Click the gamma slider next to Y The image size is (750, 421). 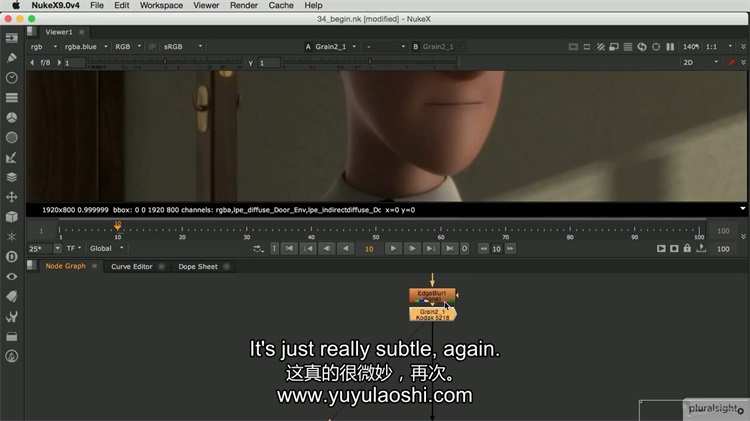pos(371,62)
